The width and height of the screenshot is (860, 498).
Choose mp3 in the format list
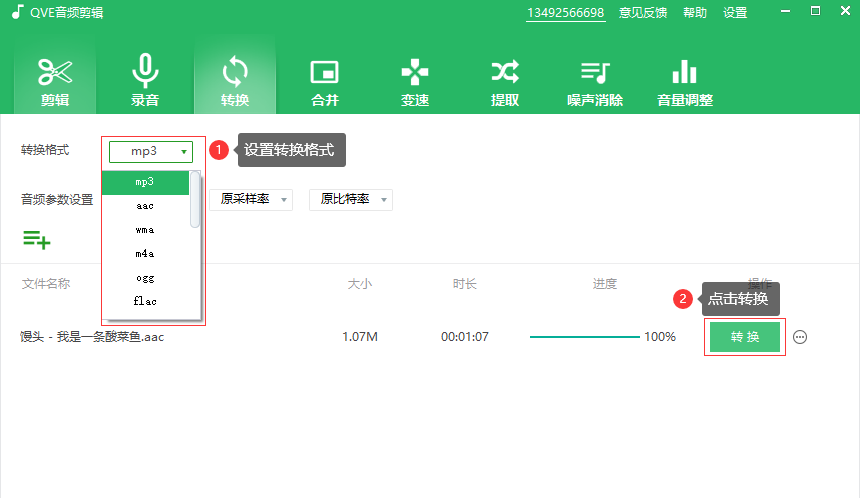[145, 183]
